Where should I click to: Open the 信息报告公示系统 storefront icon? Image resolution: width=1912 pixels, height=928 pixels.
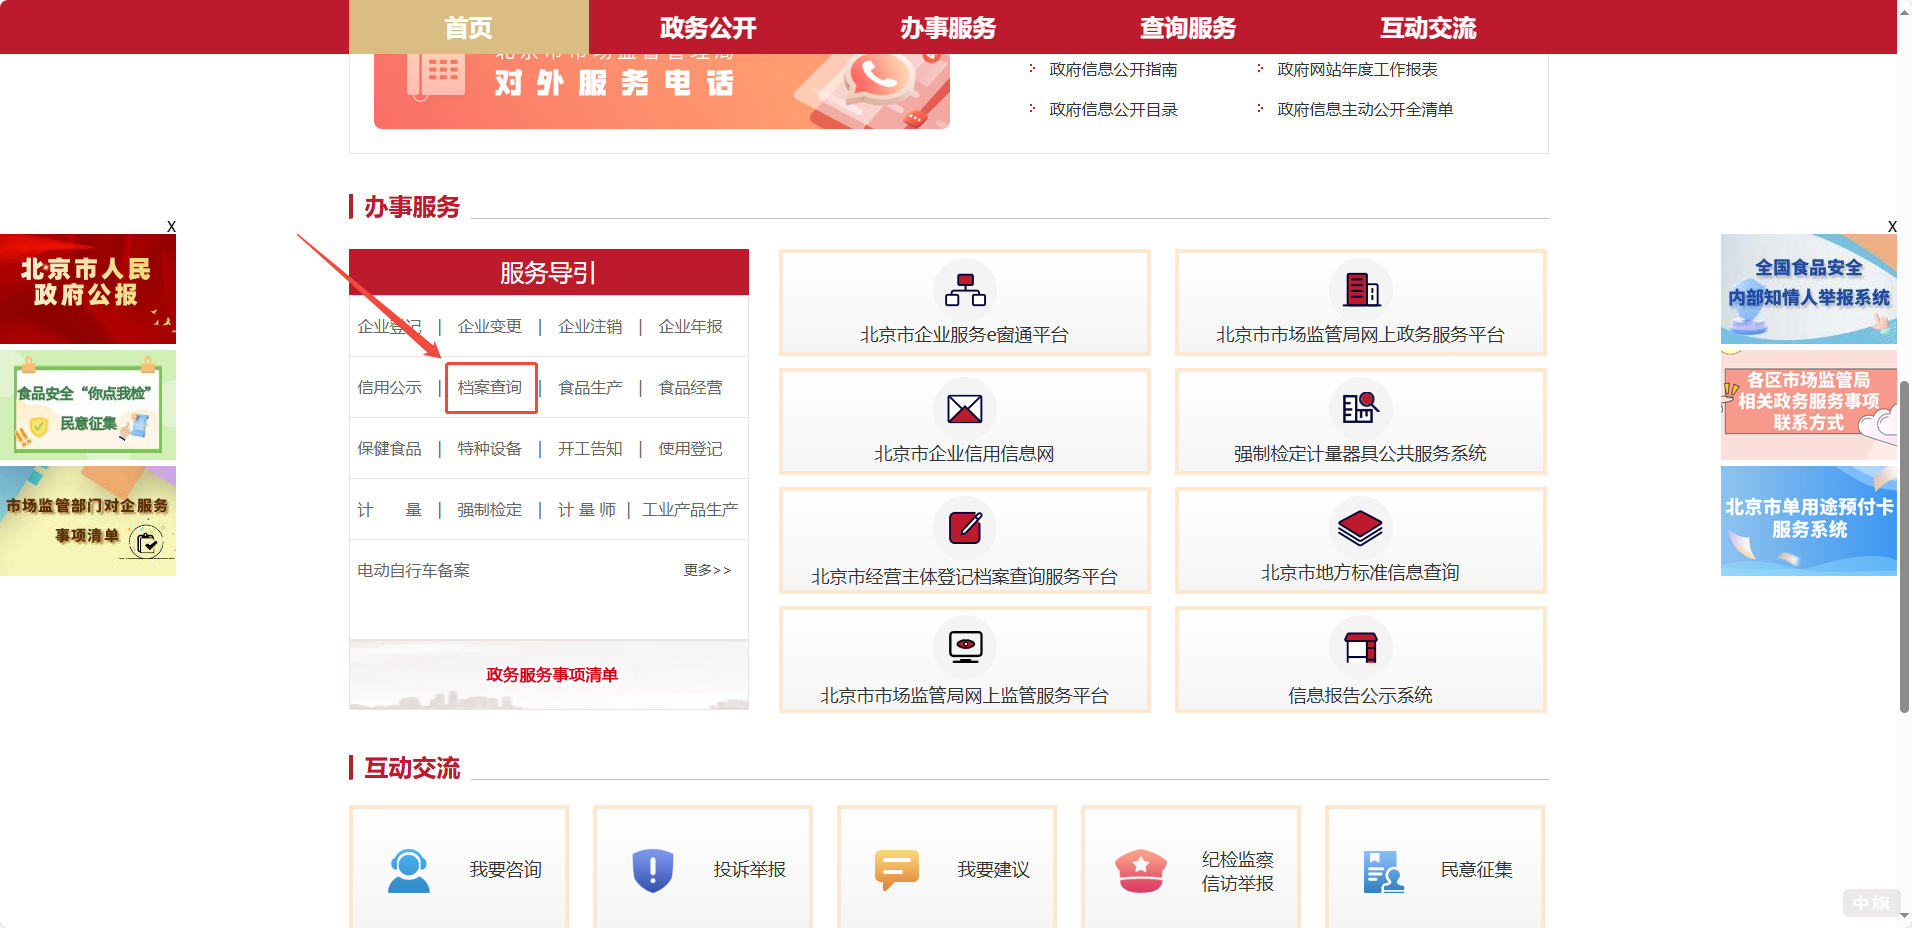click(x=1360, y=646)
